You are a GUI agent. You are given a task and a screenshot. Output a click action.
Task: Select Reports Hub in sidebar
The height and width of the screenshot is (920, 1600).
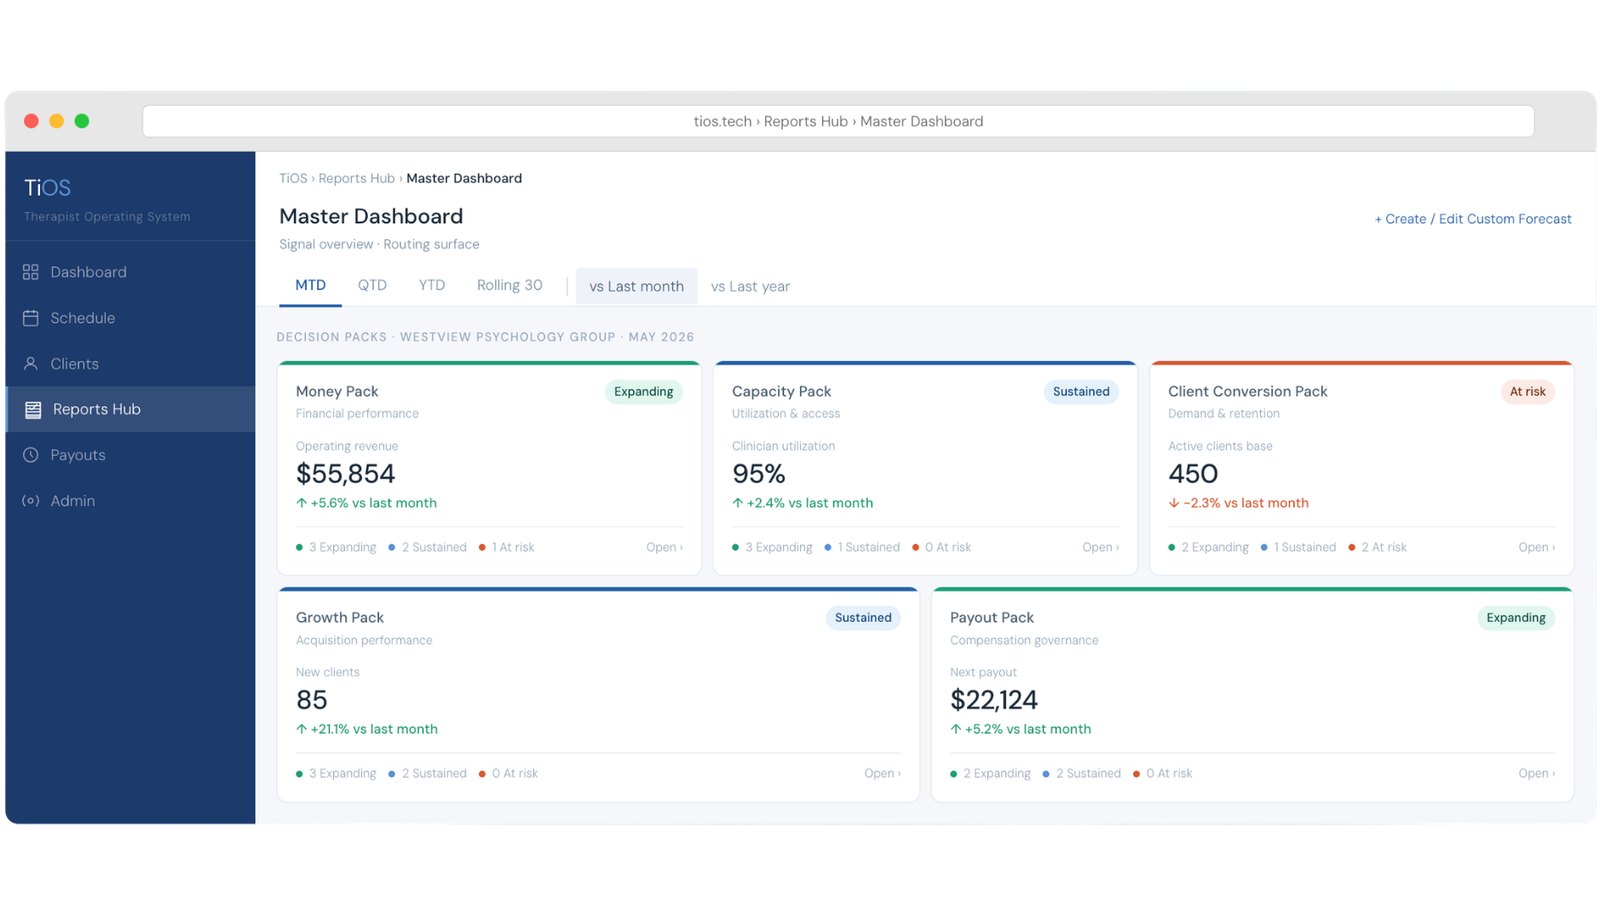(131, 409)
